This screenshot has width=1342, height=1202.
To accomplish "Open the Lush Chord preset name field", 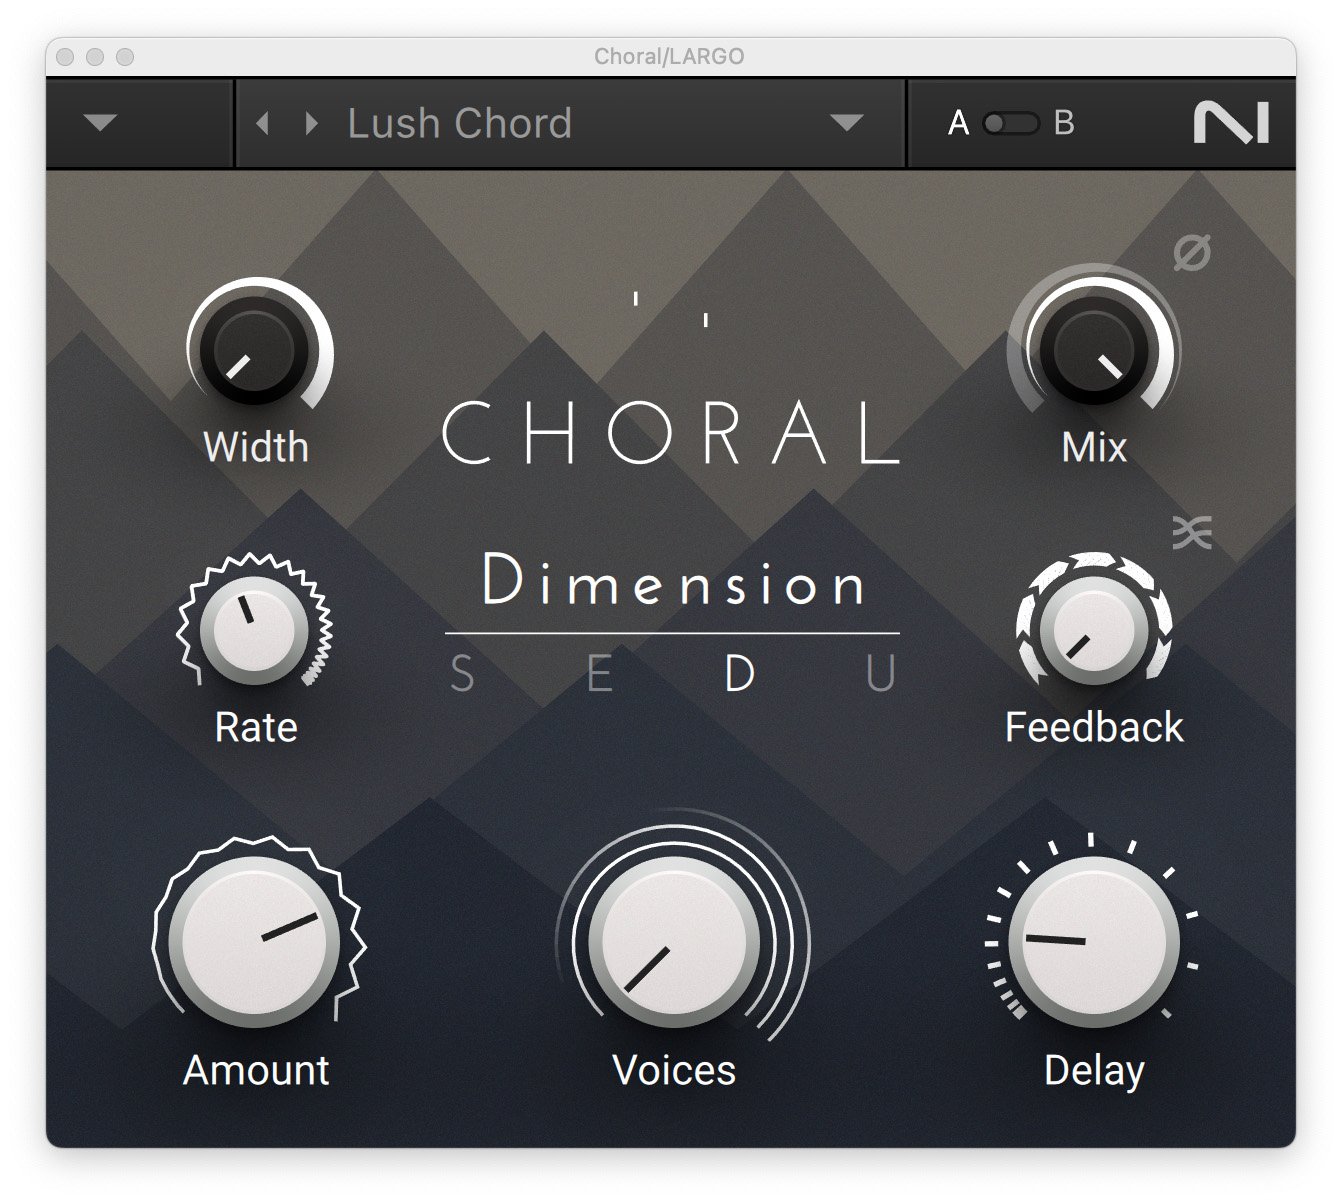I will 460,123.
